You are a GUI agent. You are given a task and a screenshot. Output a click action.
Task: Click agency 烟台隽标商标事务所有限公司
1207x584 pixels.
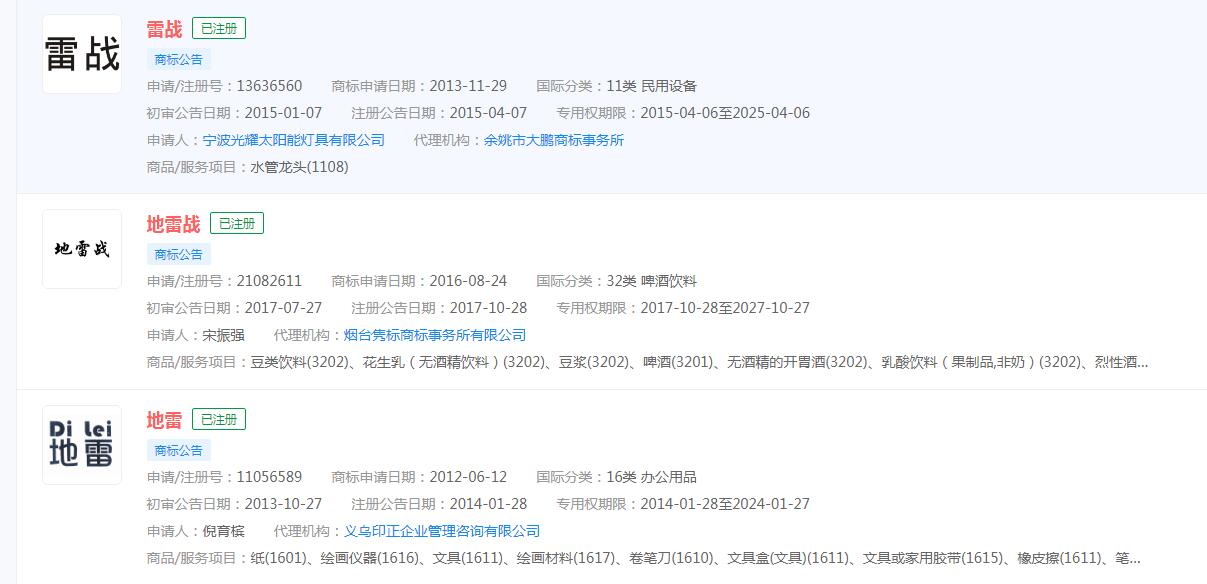[437, 335]
